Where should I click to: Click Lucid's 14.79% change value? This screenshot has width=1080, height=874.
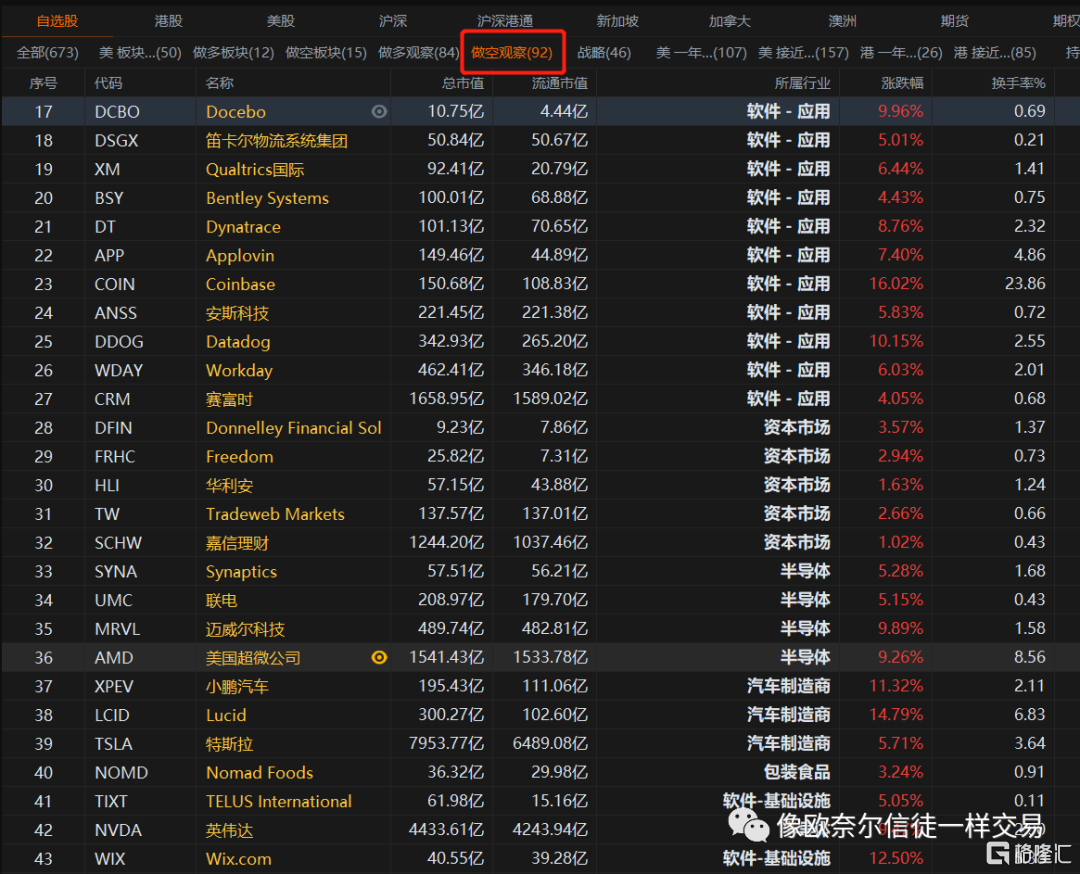tap(896, 715)
